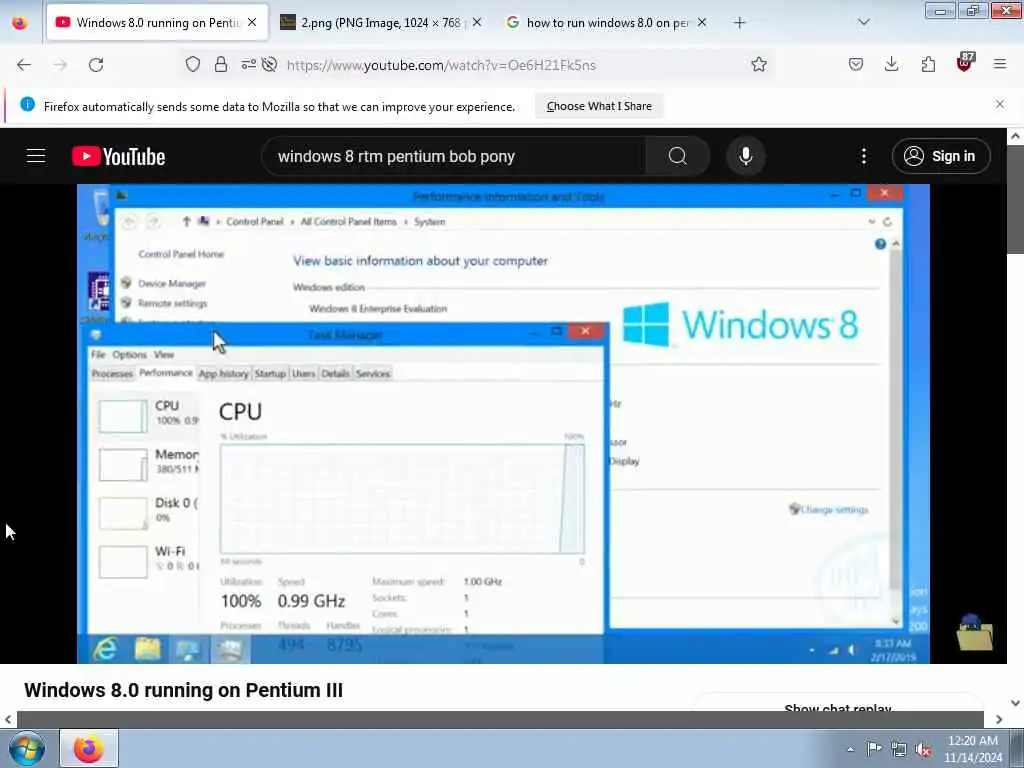The height and width of the screenshot is (768, 1024).
Task: Open the tracking protection shield icon
Action: pyautogui.click(x=193, y=64)
